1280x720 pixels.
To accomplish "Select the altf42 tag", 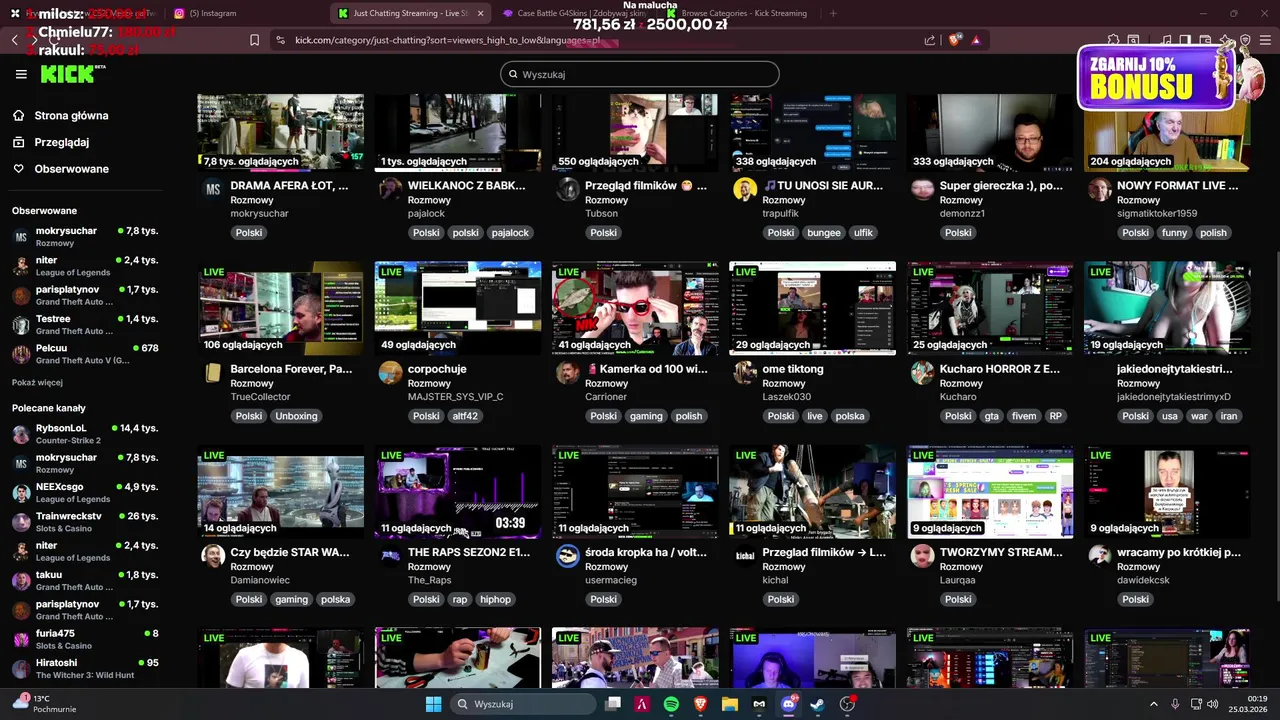I will point(465,416).
